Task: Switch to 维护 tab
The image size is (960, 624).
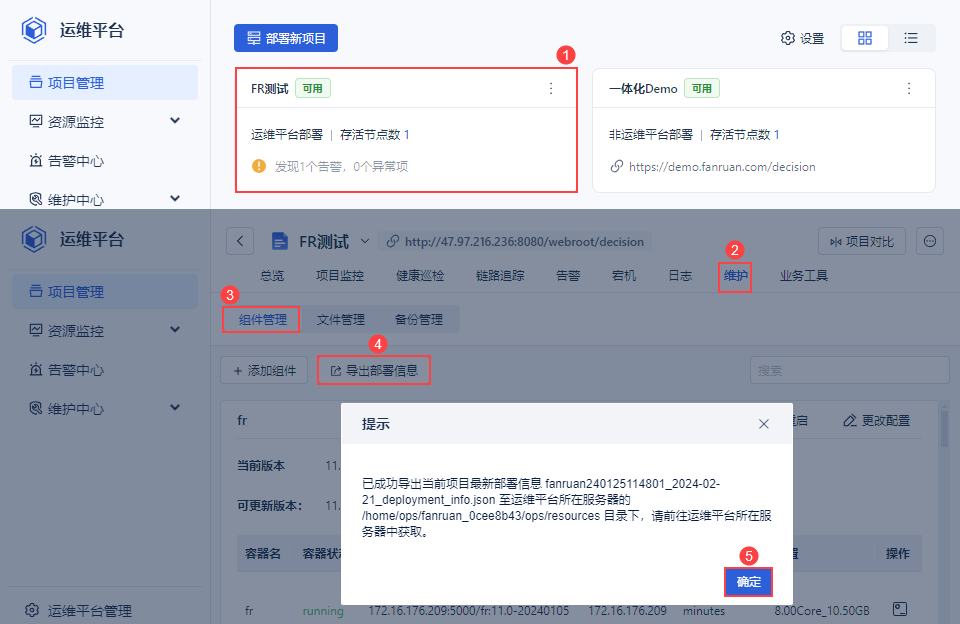Action: [x=735, y=276]
